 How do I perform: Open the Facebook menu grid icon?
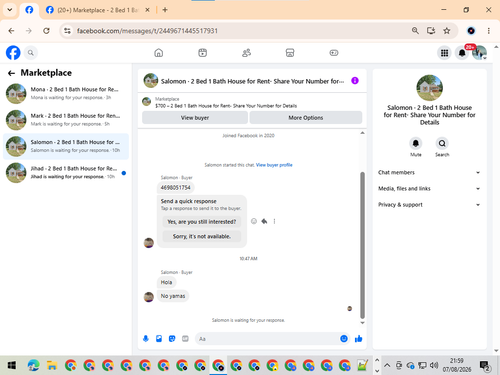pyautogui.click(x=444, y=53)
